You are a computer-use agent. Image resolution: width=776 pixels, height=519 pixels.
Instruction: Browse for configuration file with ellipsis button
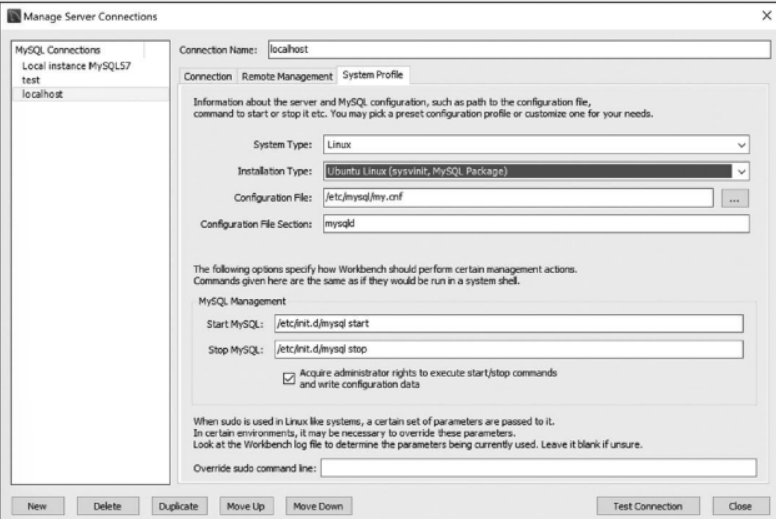coord(734,198)
